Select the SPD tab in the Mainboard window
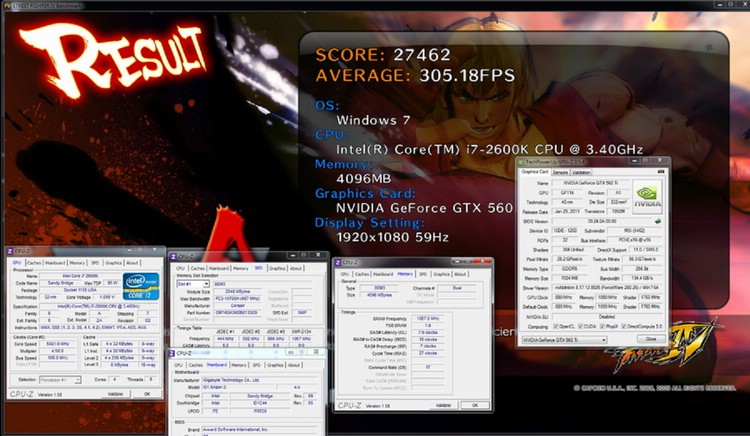The width and height of the screenshot is (750, 436). (x=256, y=365)
